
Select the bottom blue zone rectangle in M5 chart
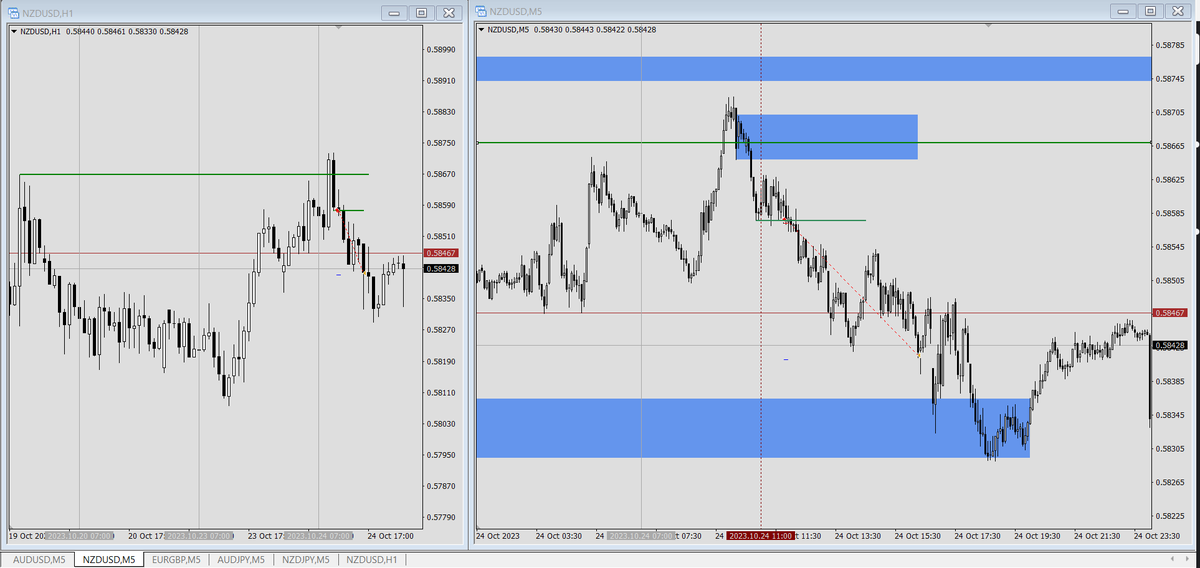point(752,428)
